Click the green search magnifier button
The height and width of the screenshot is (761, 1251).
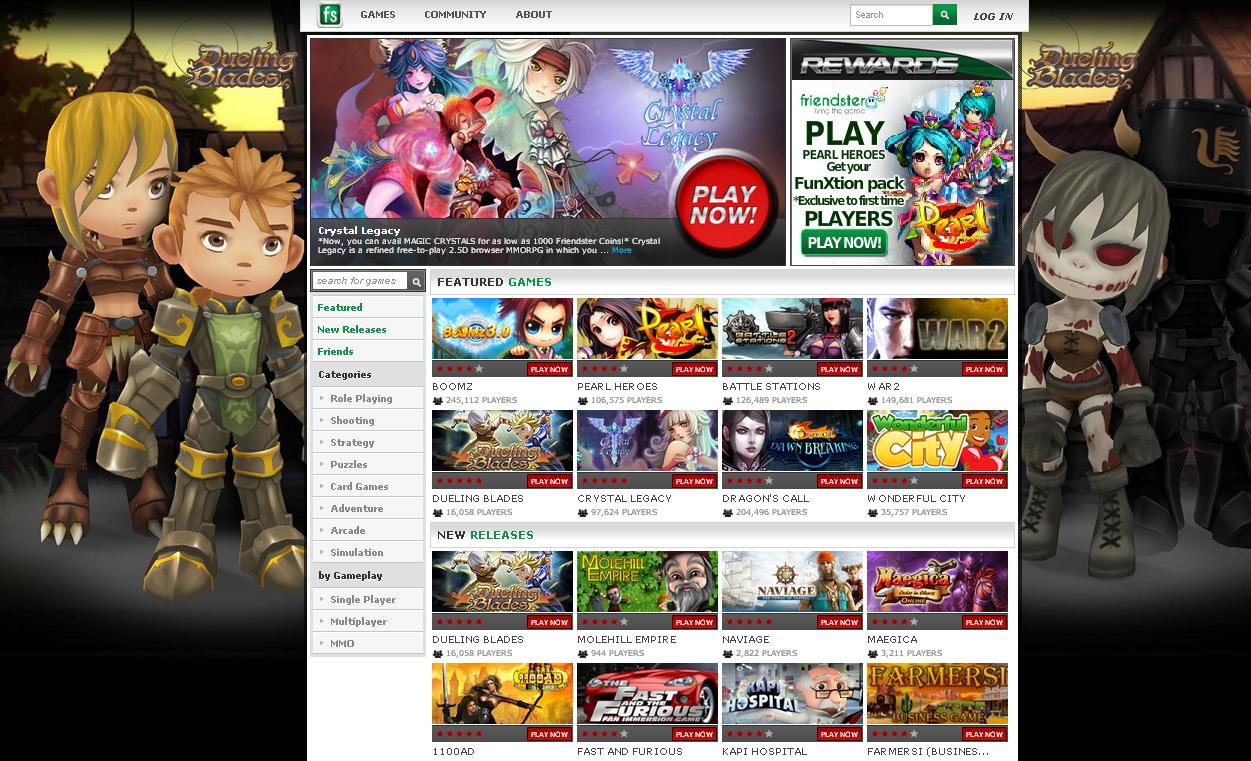pyautogui.click(x=945, y=15)
